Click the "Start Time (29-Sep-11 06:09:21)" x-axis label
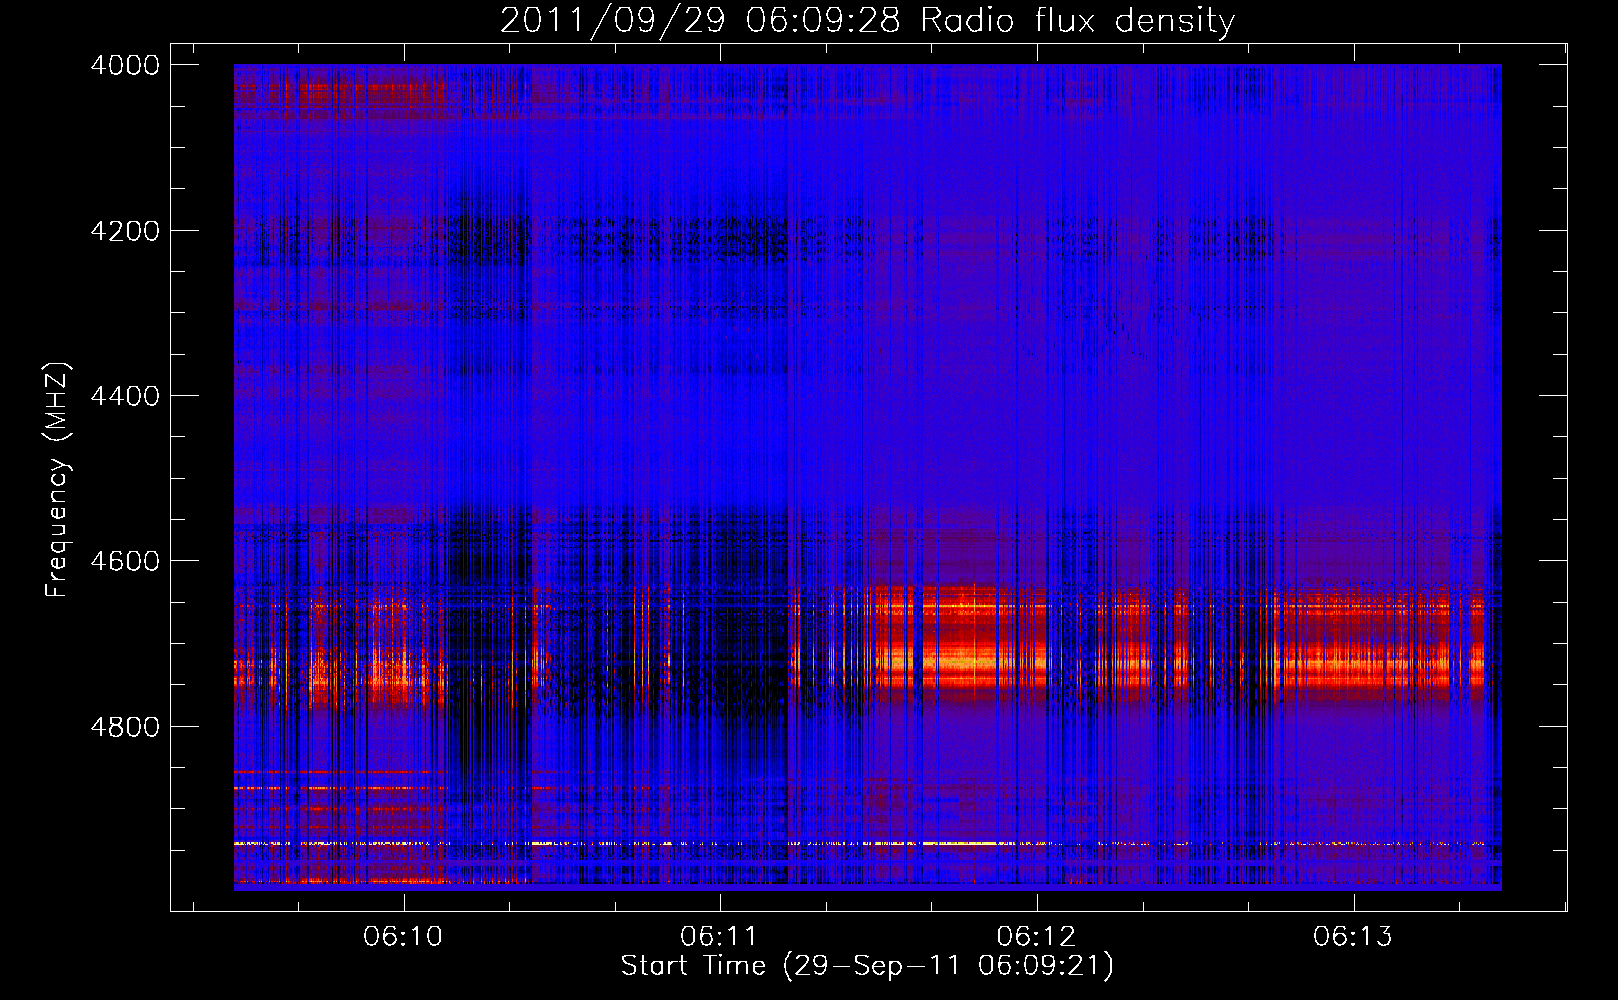The width and height of the screenshot is (1618, 1000). point(867,966)
